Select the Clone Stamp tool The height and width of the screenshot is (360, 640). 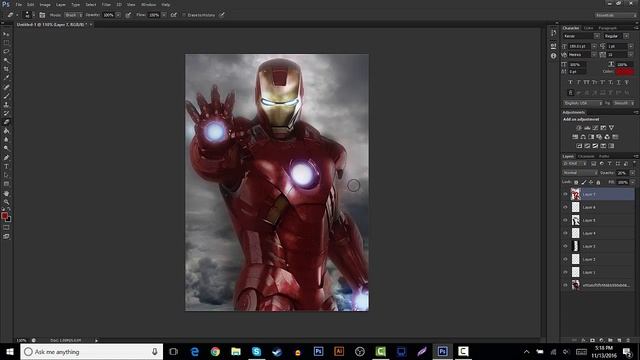click(6, 104)
